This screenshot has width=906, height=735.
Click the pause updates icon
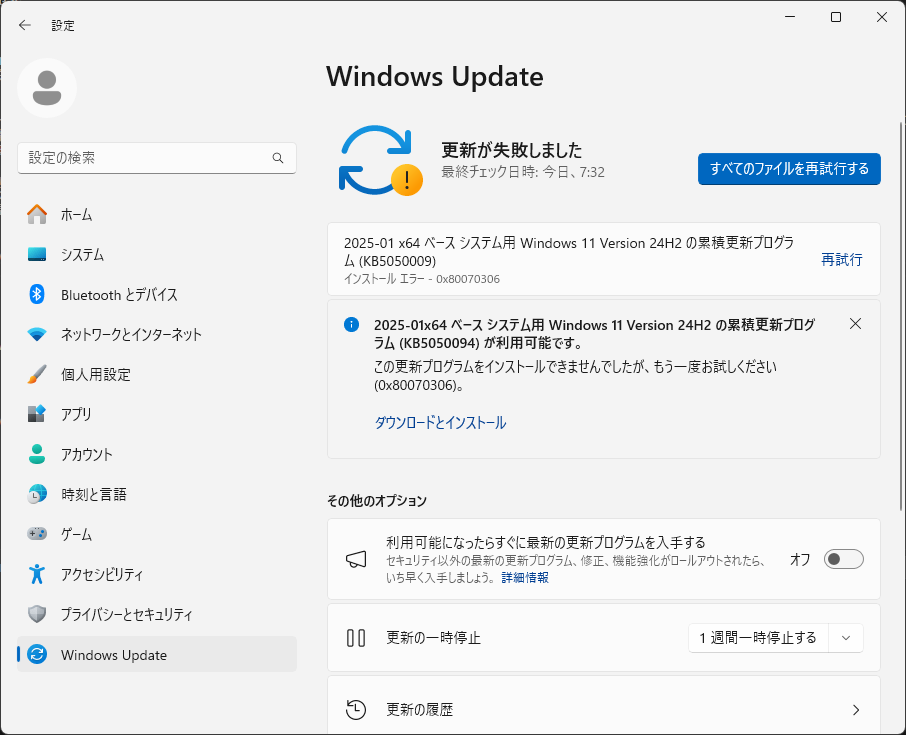point(356,638)
